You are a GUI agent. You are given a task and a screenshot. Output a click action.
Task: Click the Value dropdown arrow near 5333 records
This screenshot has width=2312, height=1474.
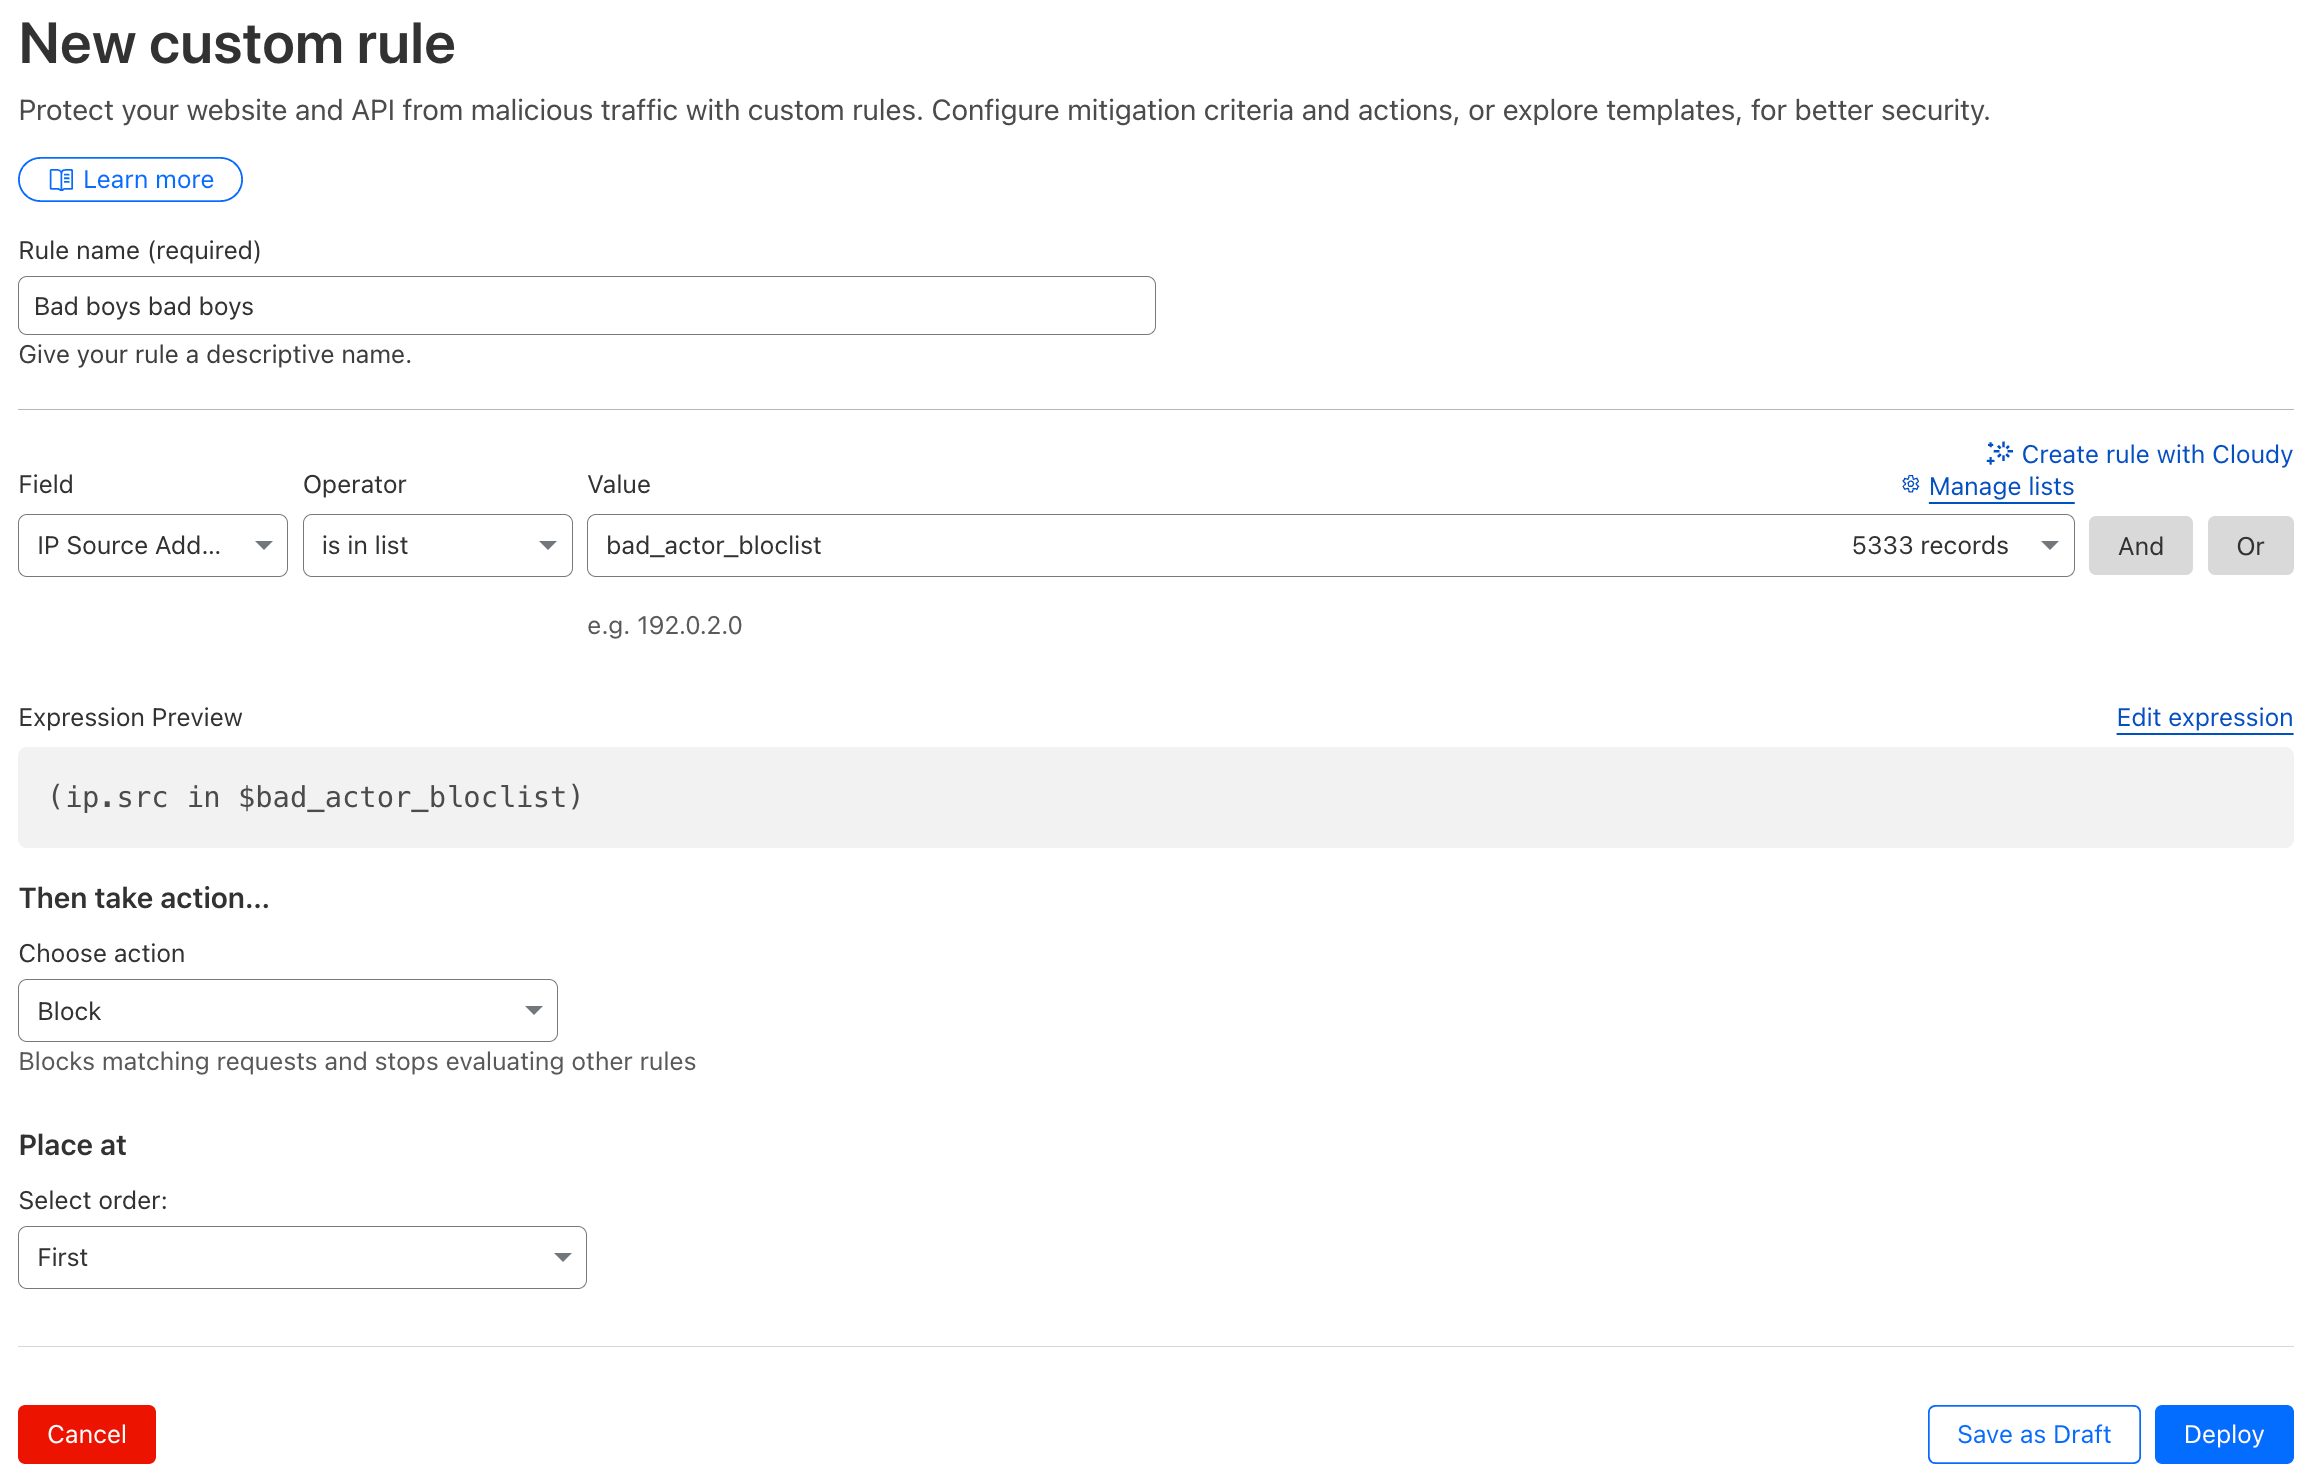(2049, 546)
